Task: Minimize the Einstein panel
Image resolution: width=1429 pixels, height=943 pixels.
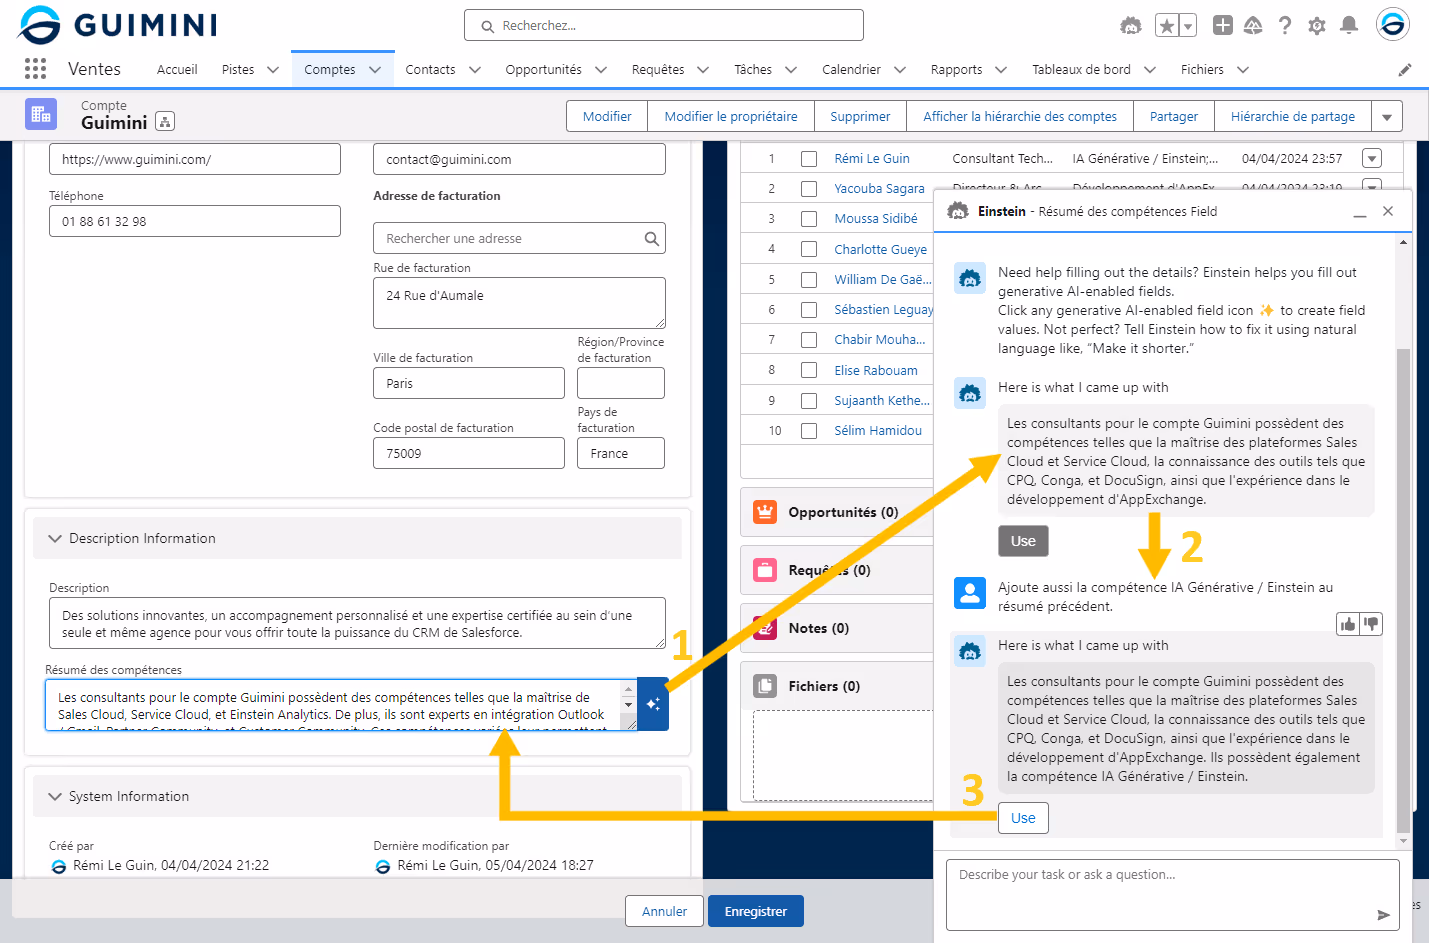Action: click(1360, 212)
